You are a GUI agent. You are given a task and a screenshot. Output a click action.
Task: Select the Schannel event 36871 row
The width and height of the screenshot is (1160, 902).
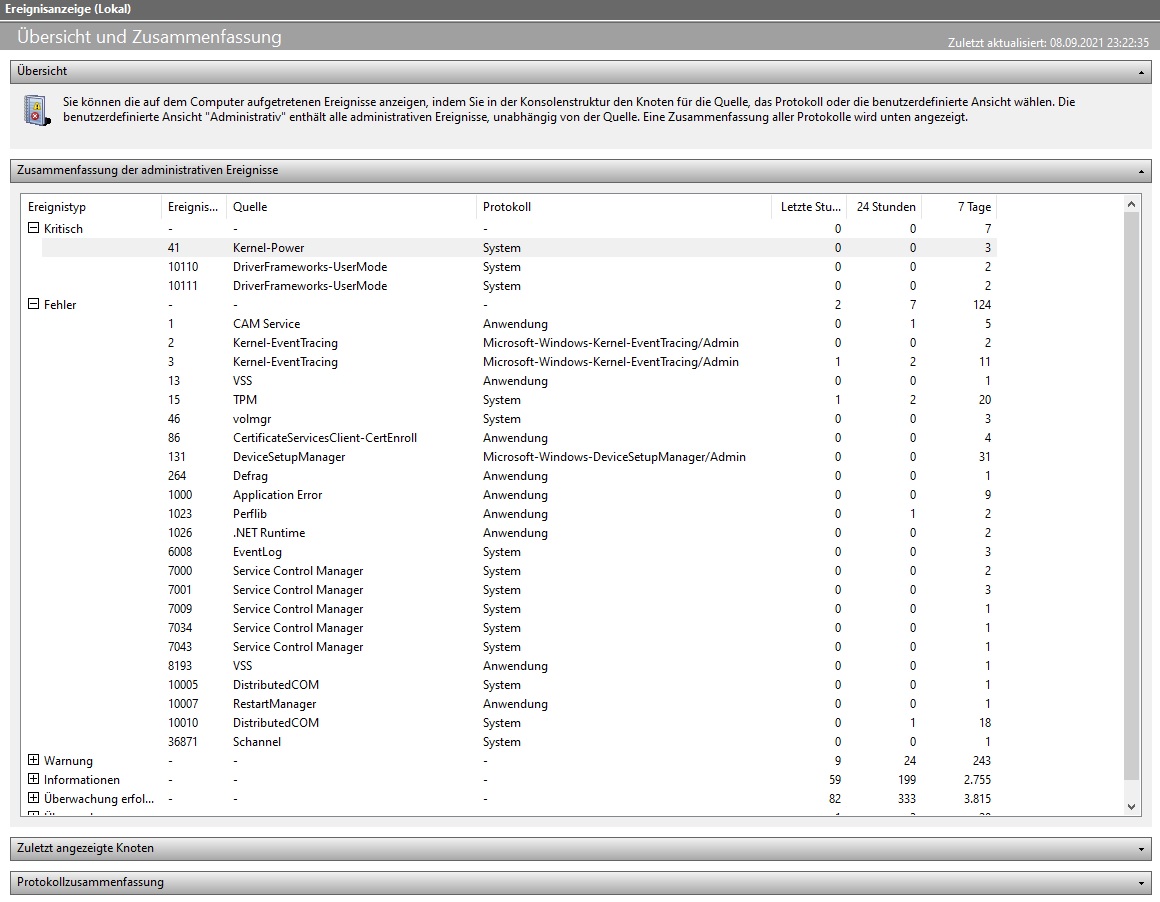point(519,741)
